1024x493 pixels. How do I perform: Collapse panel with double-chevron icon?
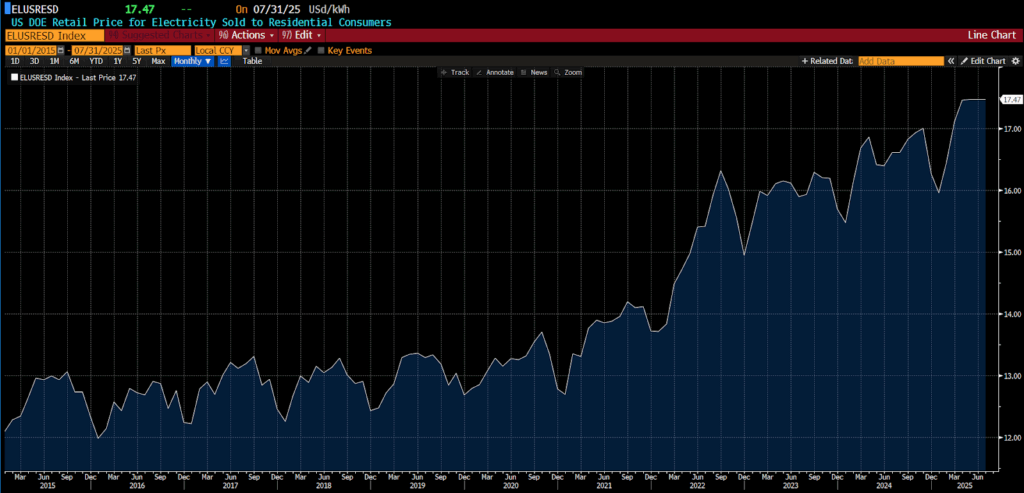(x=952, y=61)
